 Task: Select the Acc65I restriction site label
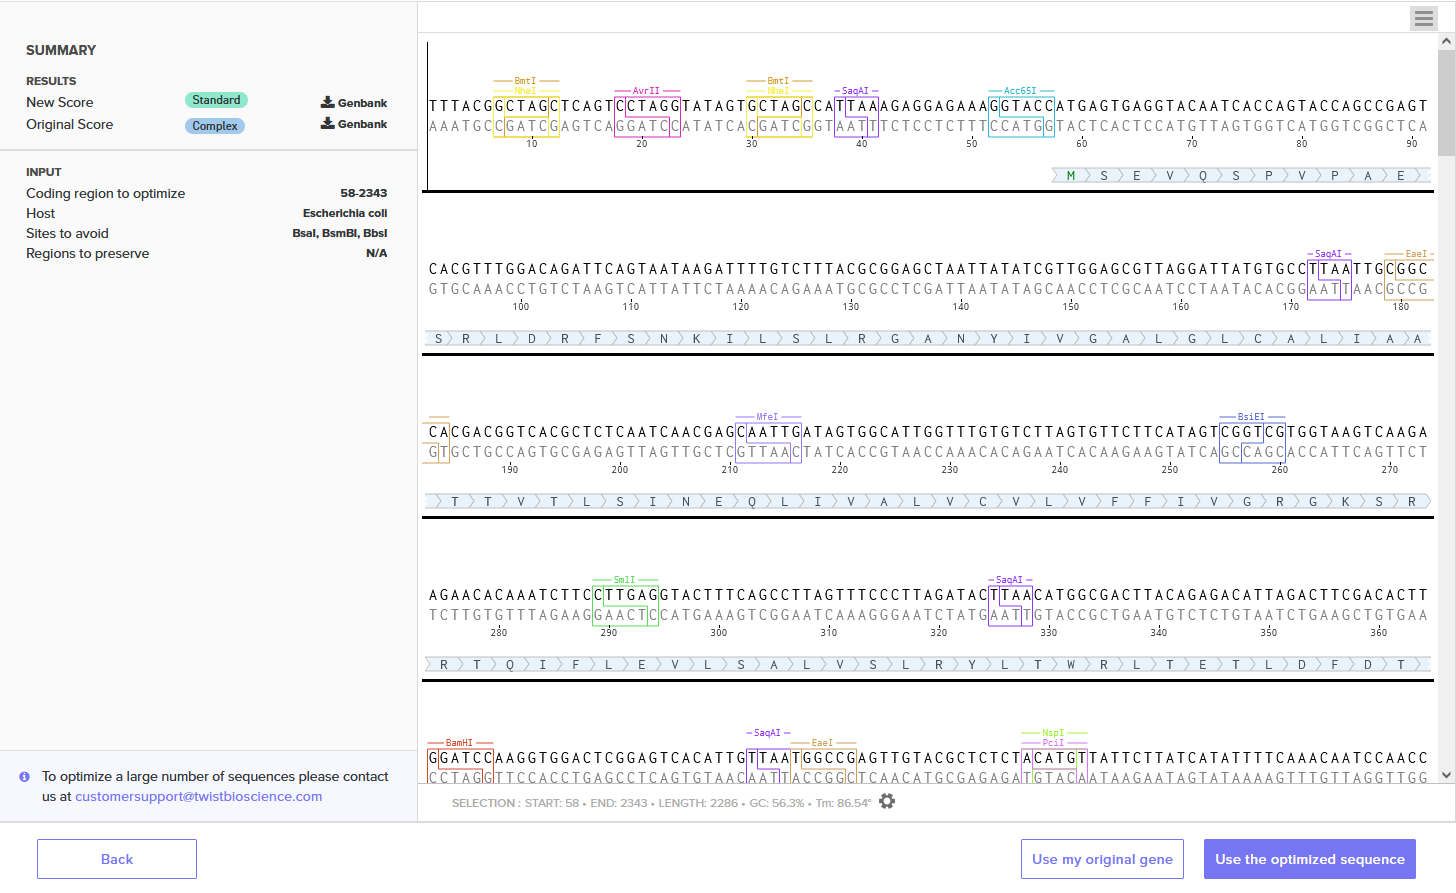pyautogui.click(x=1020, y=91)
